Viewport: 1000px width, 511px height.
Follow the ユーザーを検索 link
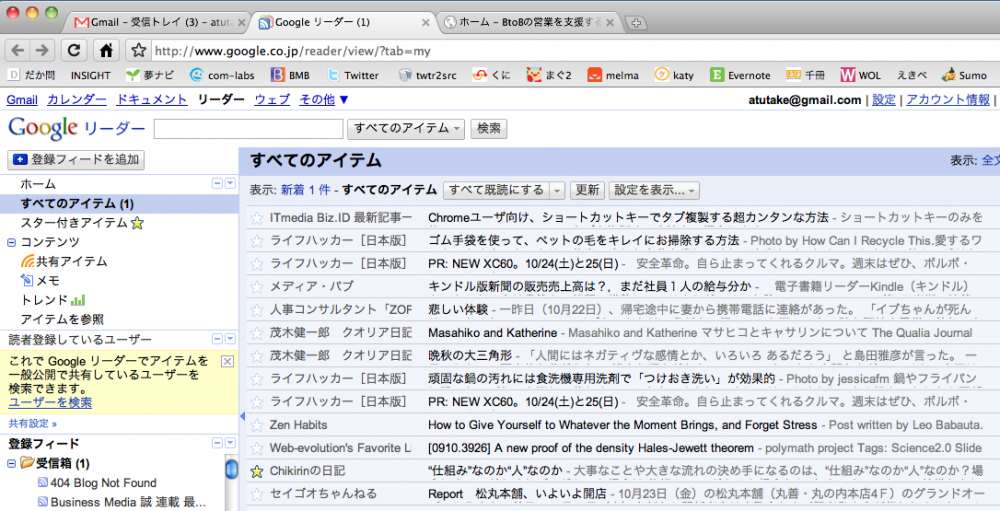point(50,403)
